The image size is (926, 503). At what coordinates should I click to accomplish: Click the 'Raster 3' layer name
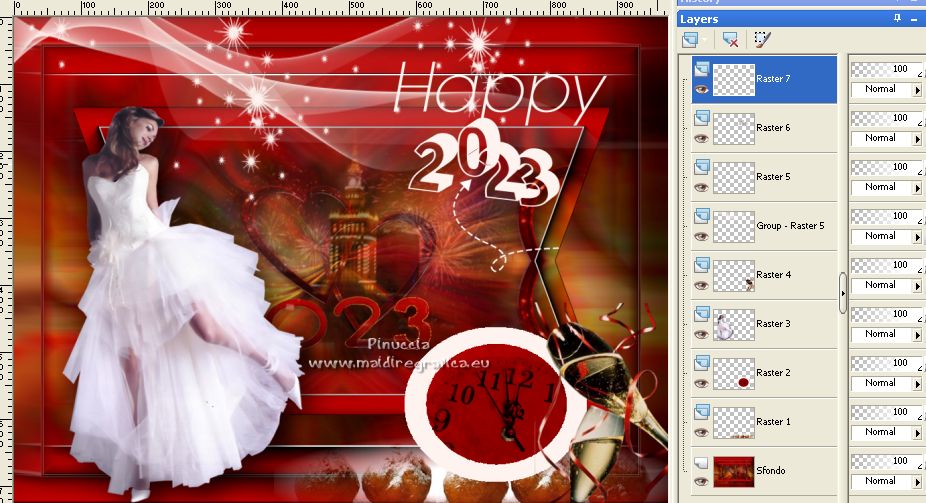tap(773, 324)
